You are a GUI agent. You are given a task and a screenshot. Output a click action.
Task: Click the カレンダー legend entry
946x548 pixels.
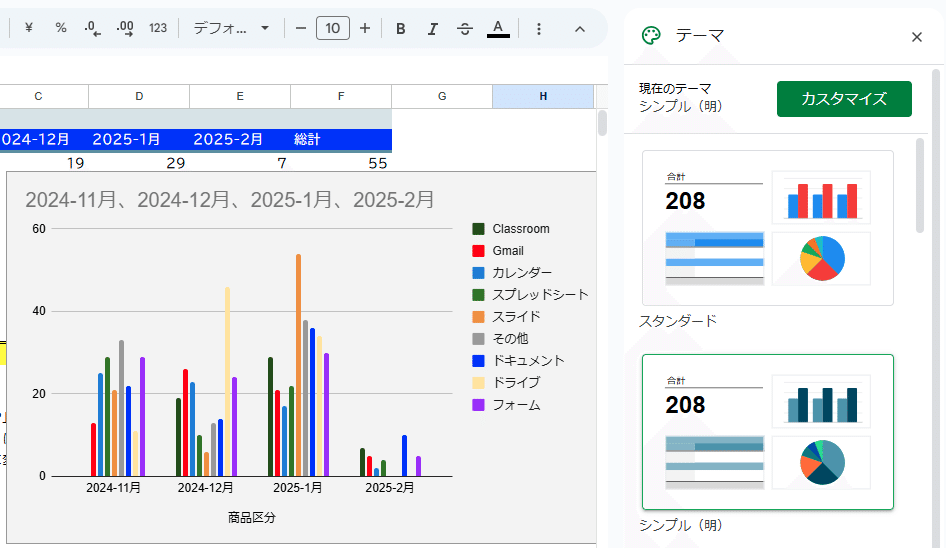coord(512,273)
